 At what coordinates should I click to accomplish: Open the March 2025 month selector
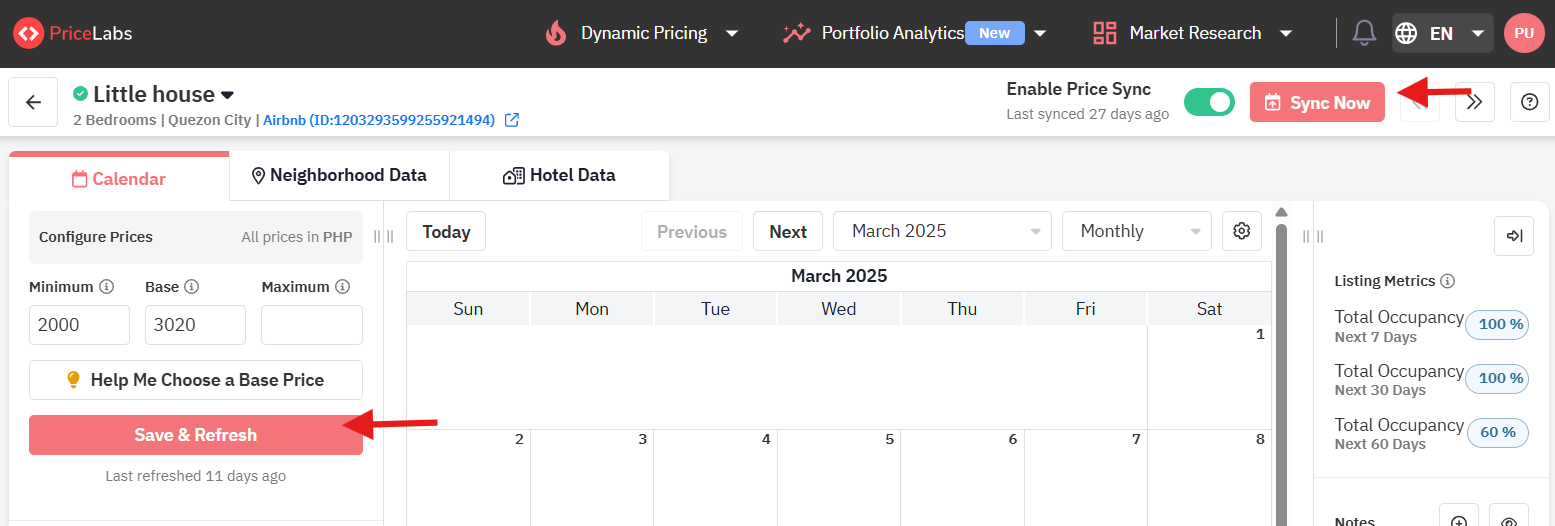[x=942, y=231]
